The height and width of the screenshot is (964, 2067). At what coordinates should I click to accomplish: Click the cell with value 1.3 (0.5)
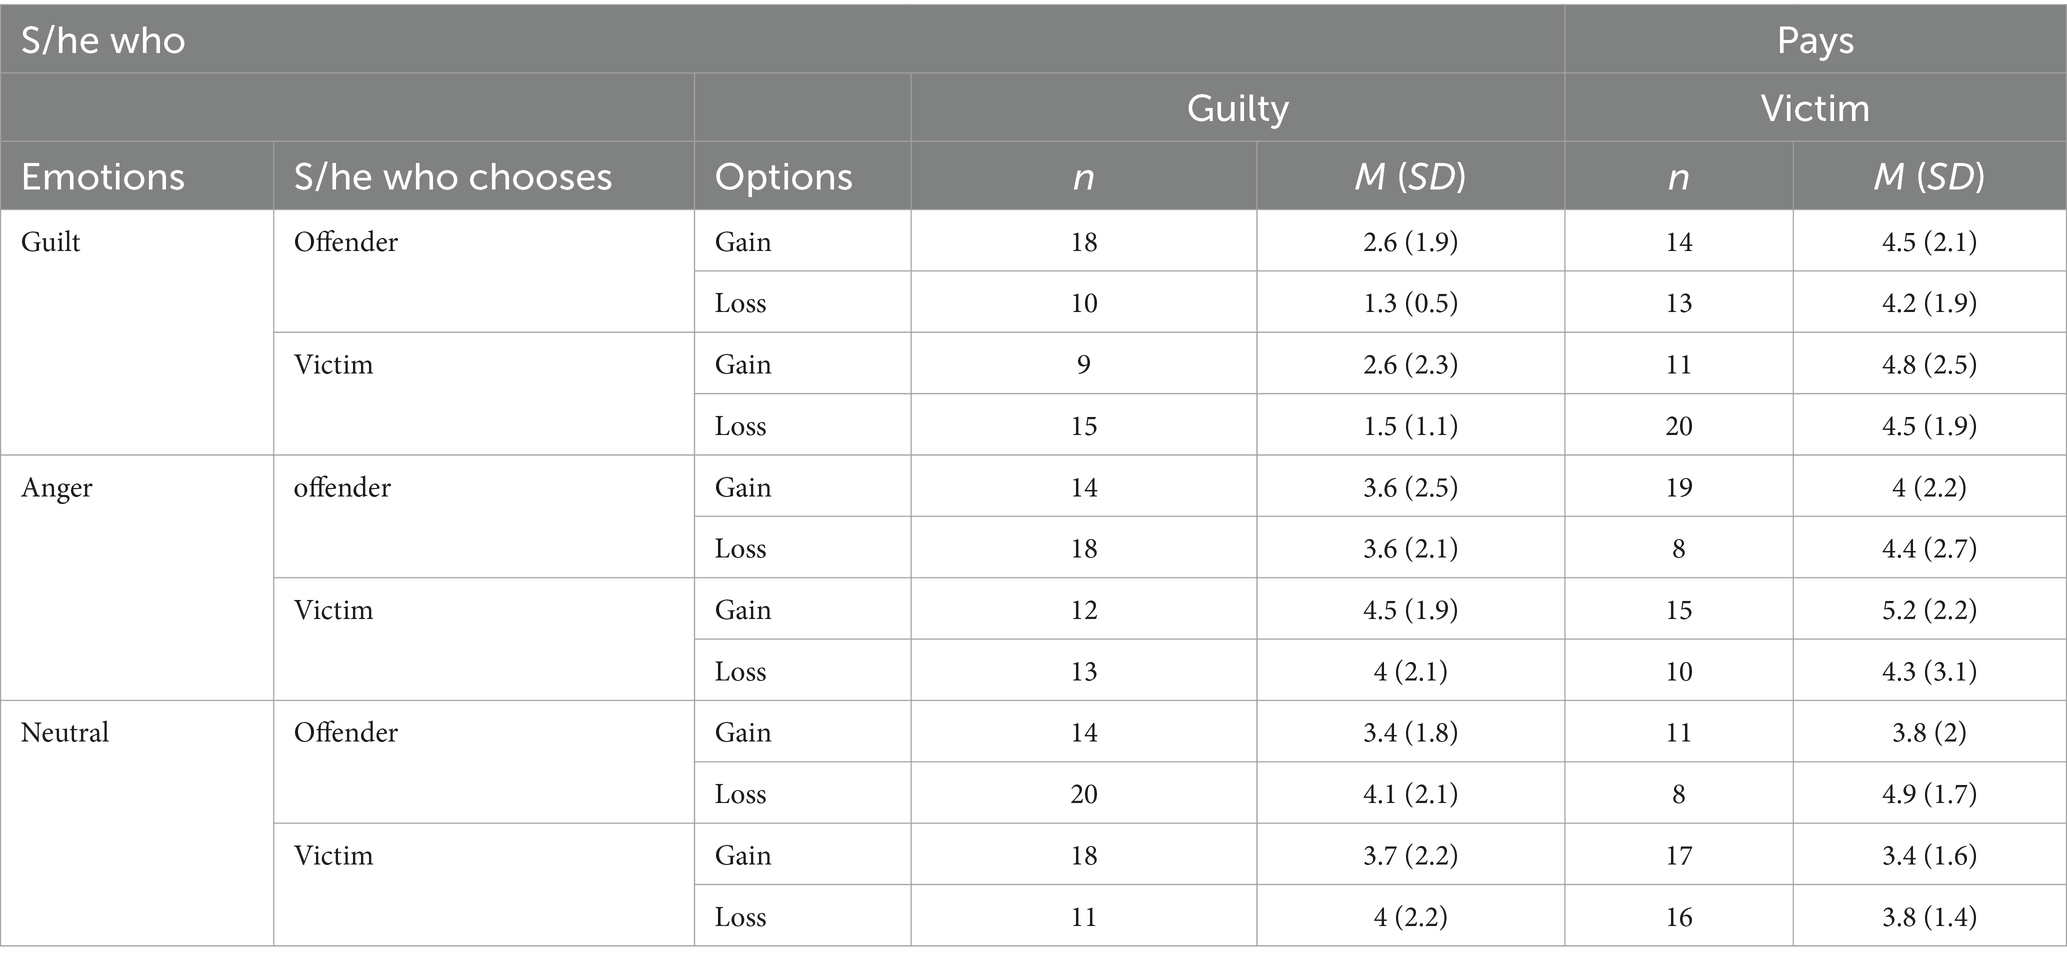(1410, 303)
